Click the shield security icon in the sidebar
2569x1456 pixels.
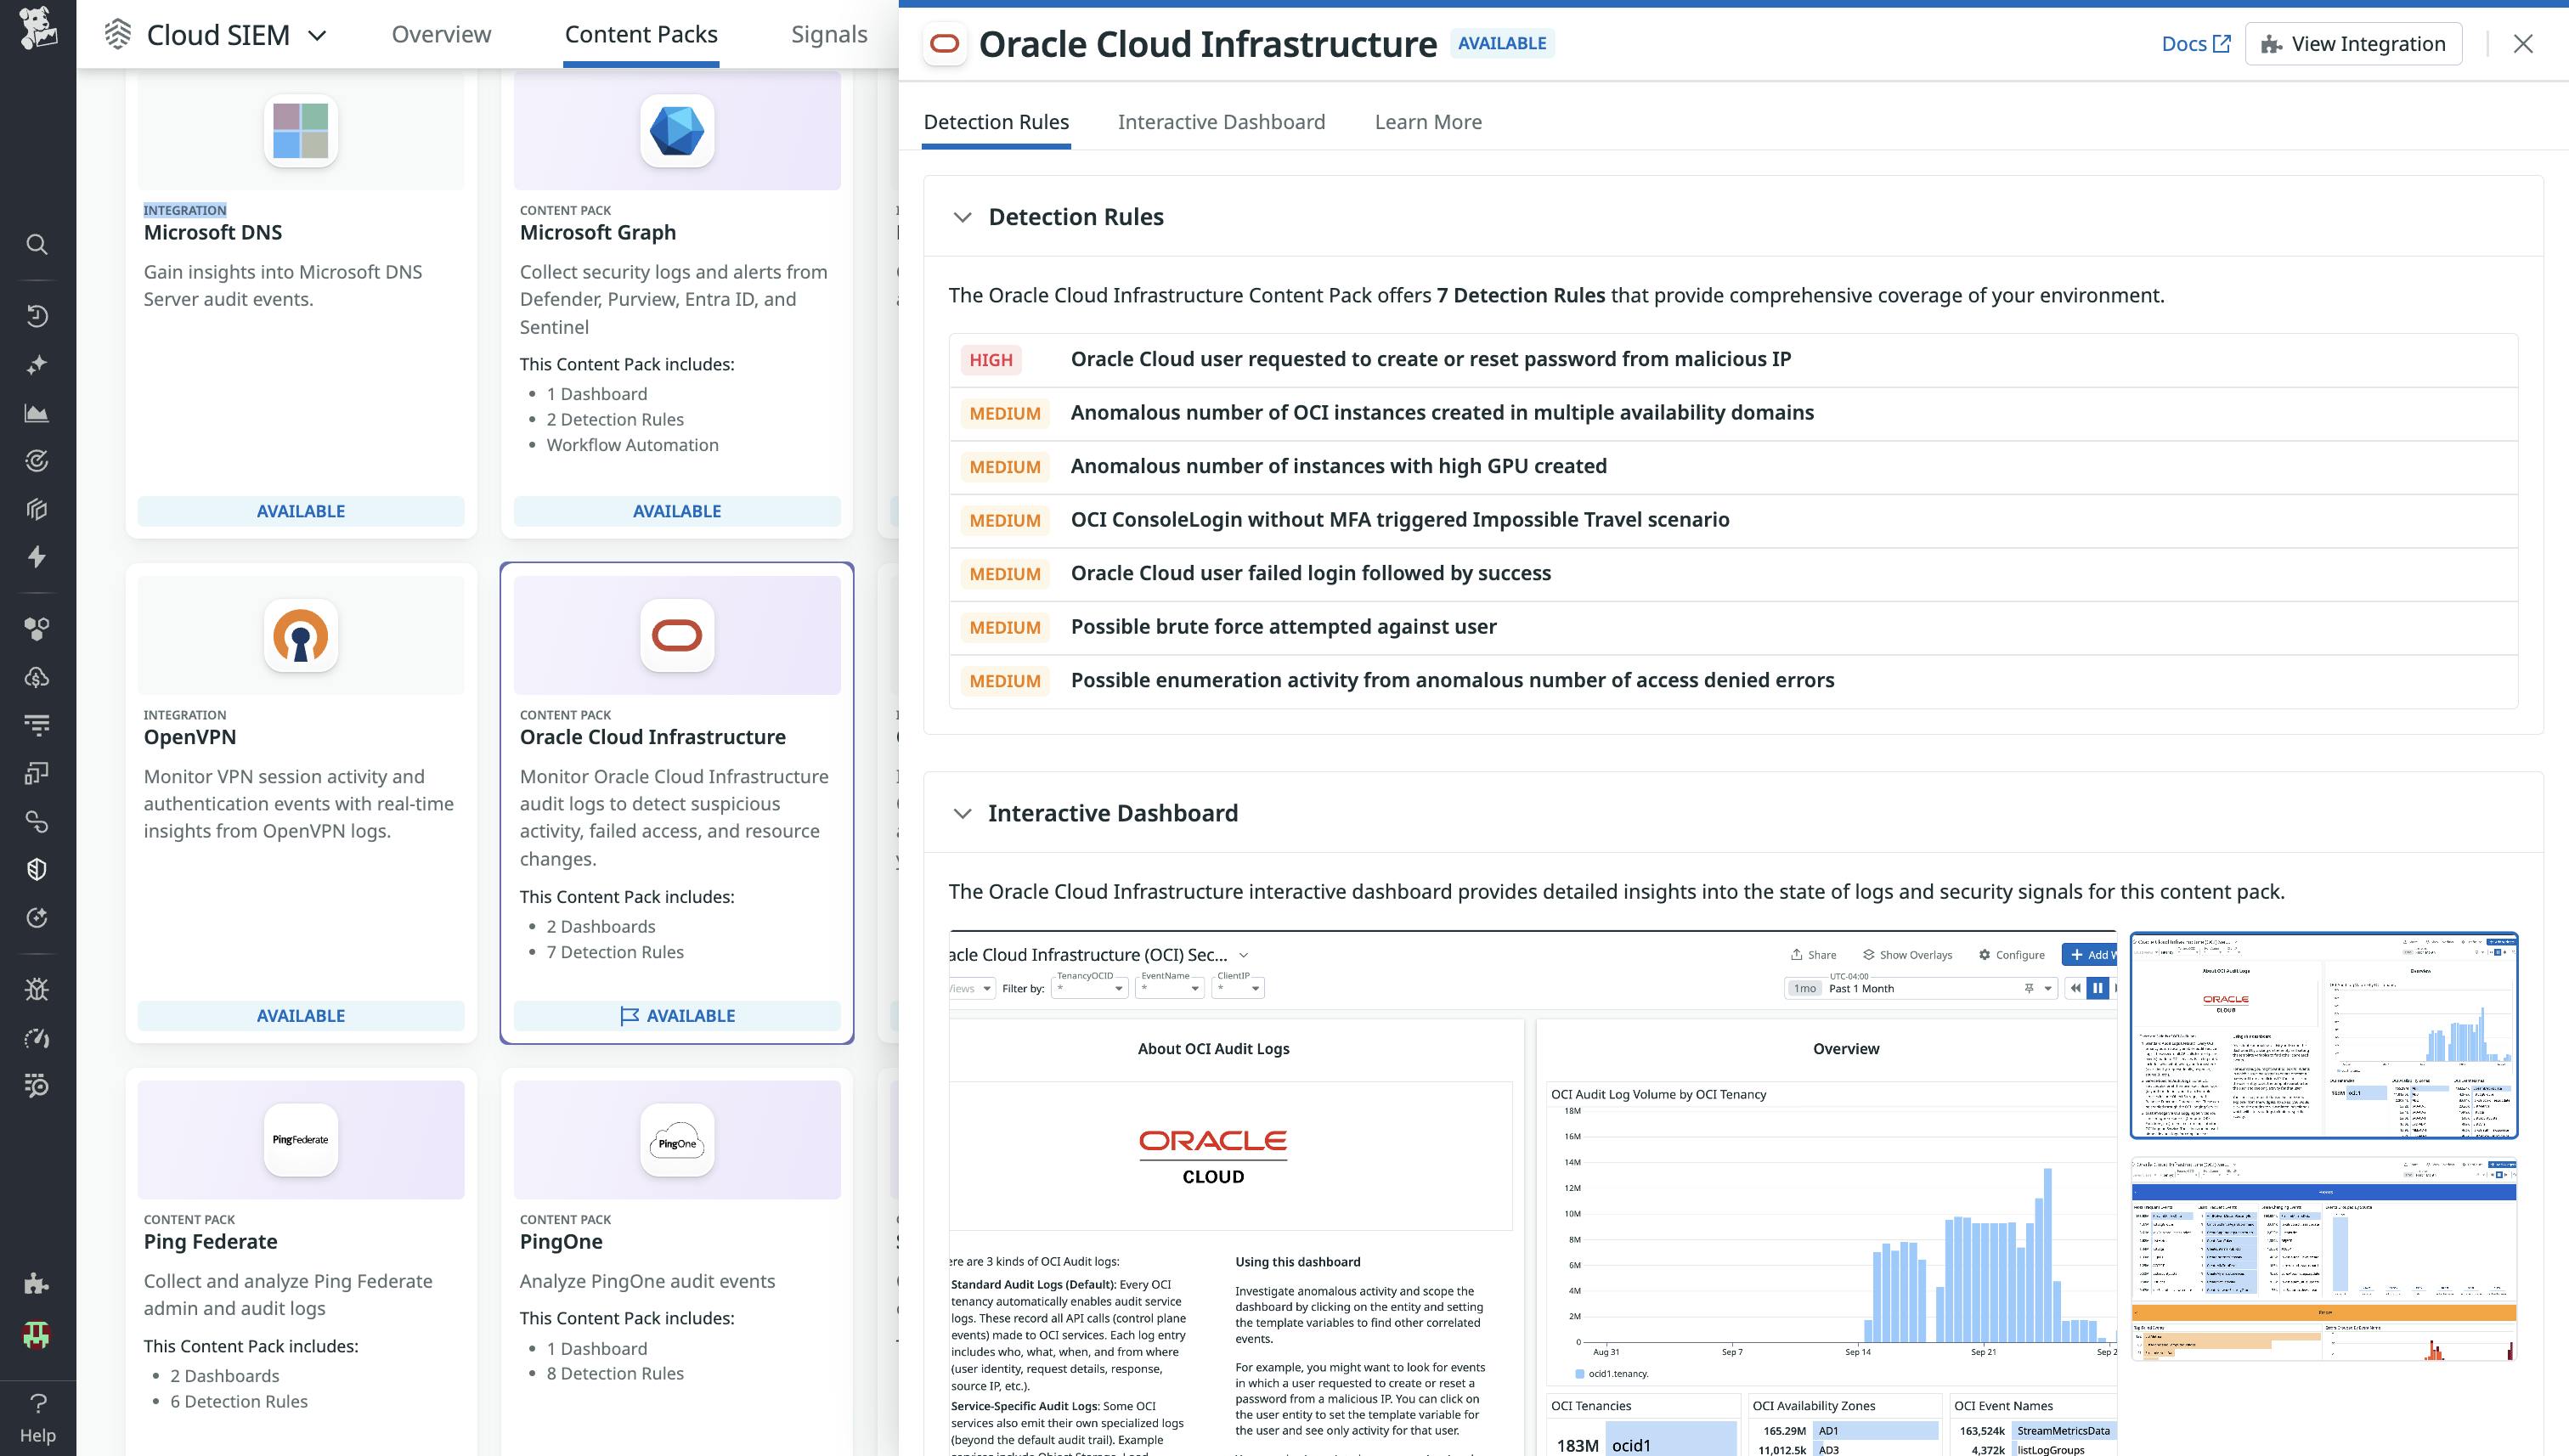(37, 868)
